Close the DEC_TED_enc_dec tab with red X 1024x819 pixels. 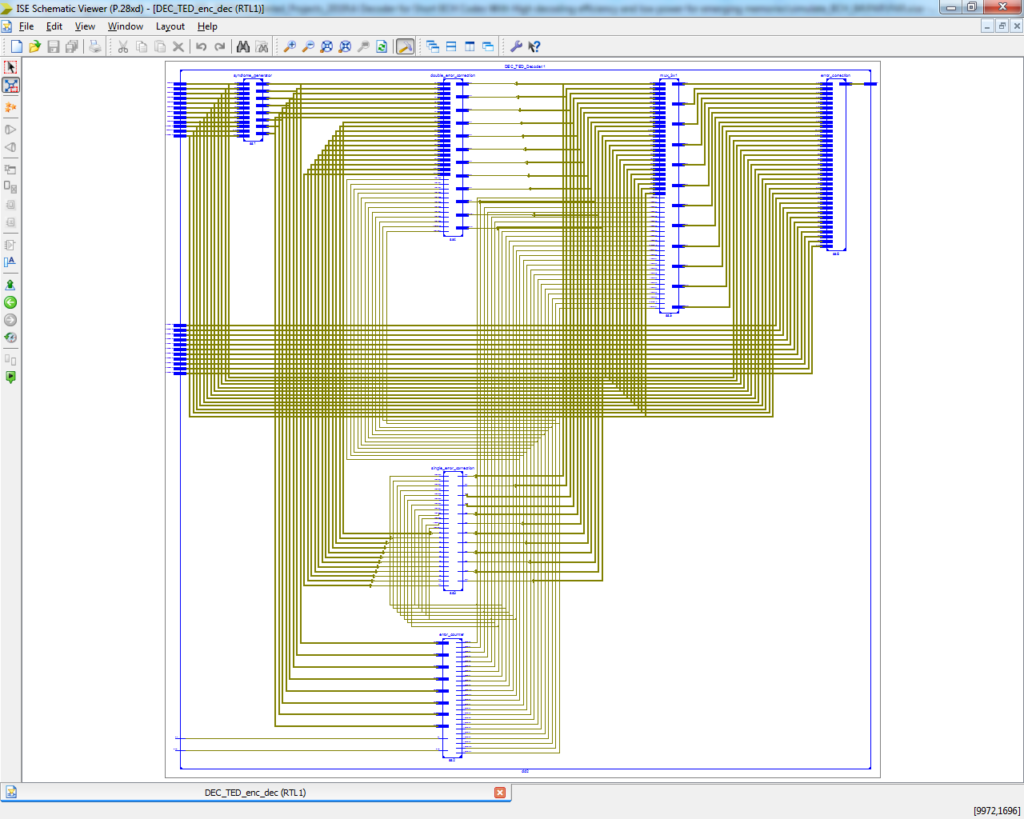click(500, 793)
